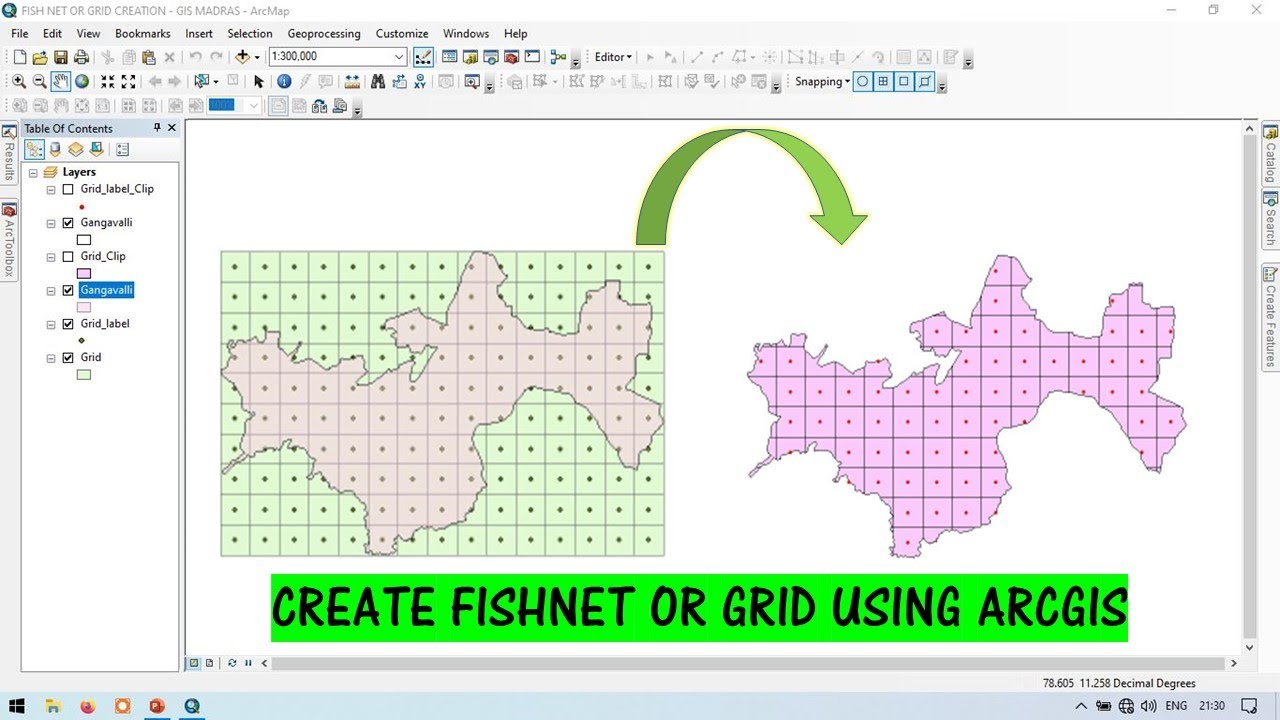Screen dimensions: 1280x720
Task: Enable the Grid_Clip layer checkbox
Action: 68,257
